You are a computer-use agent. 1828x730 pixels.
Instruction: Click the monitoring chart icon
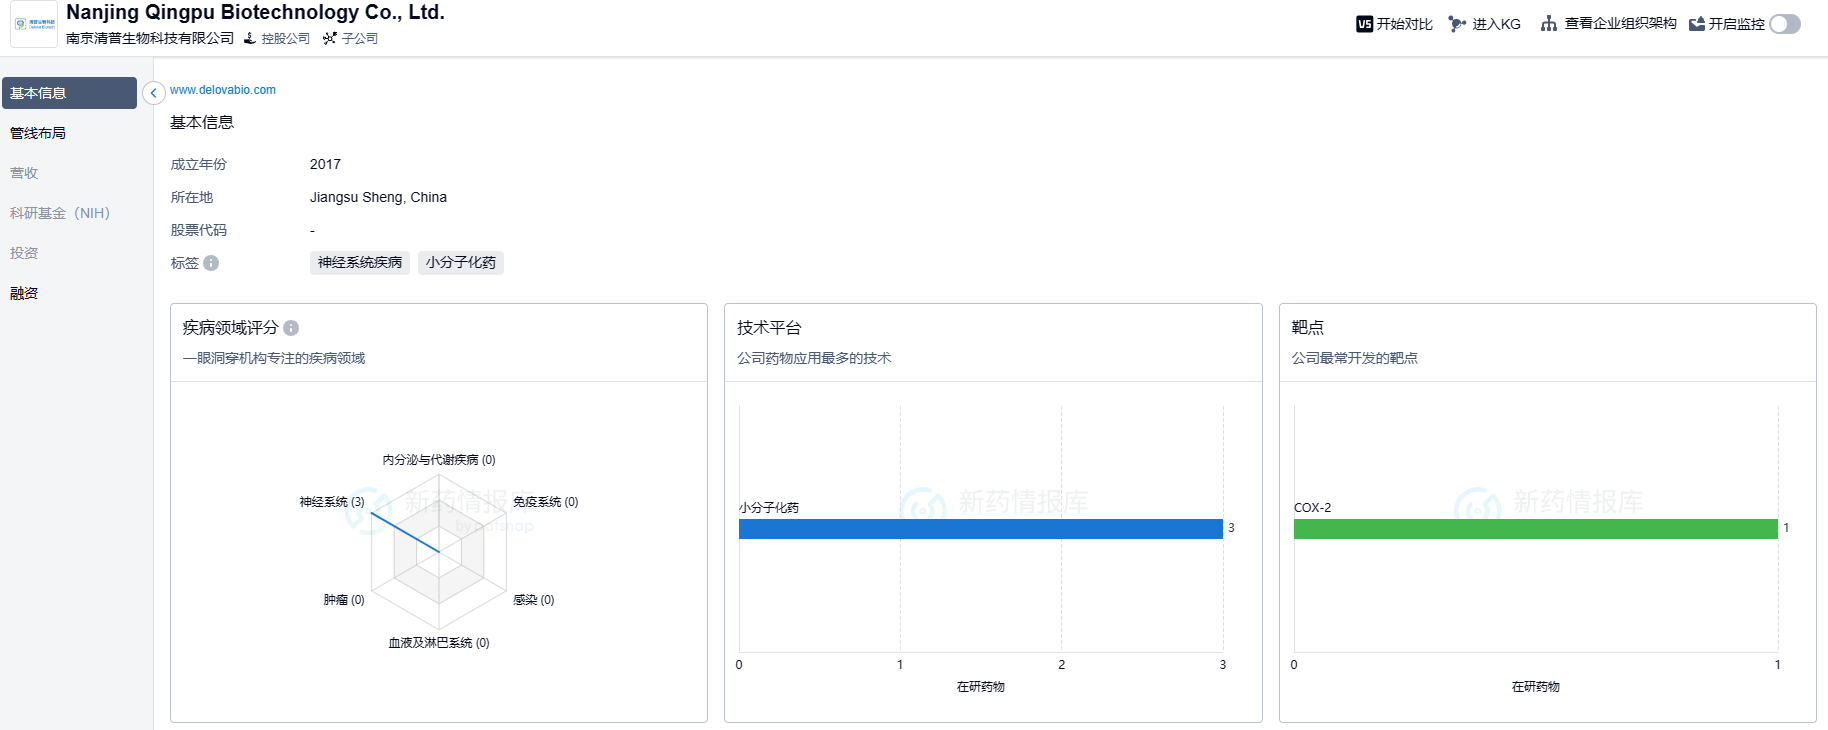[x=1696, y=24]
